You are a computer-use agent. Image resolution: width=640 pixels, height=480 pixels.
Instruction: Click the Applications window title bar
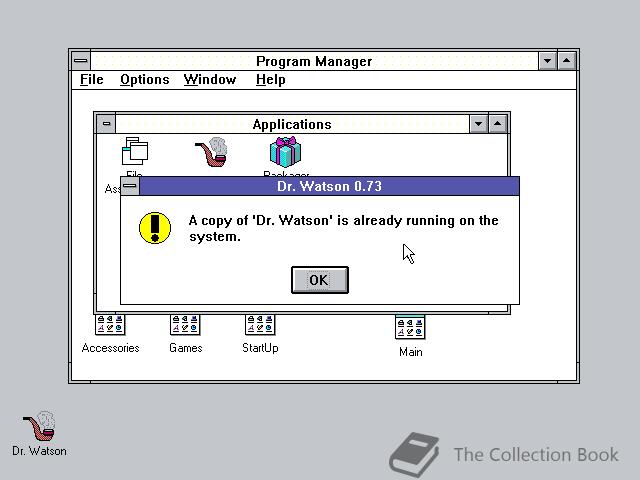coord(292,124)
